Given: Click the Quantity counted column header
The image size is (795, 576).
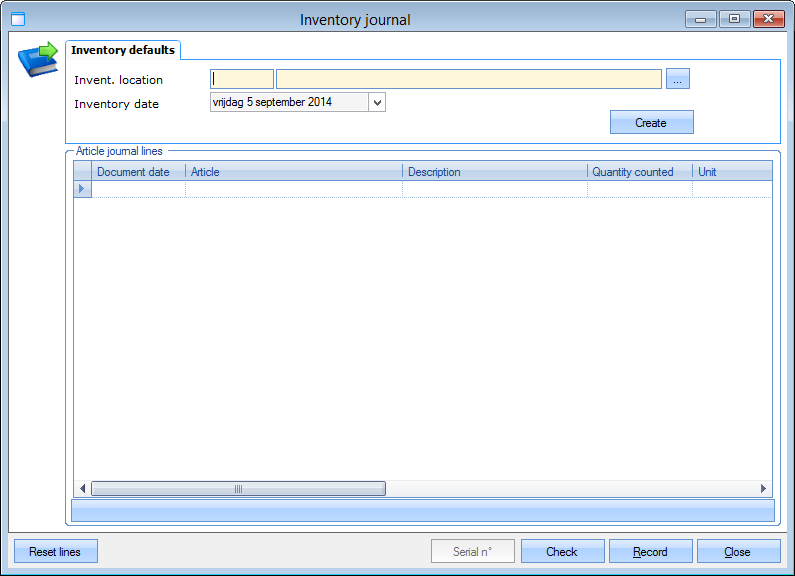Looking at the screenshot, I should [638, 172].
